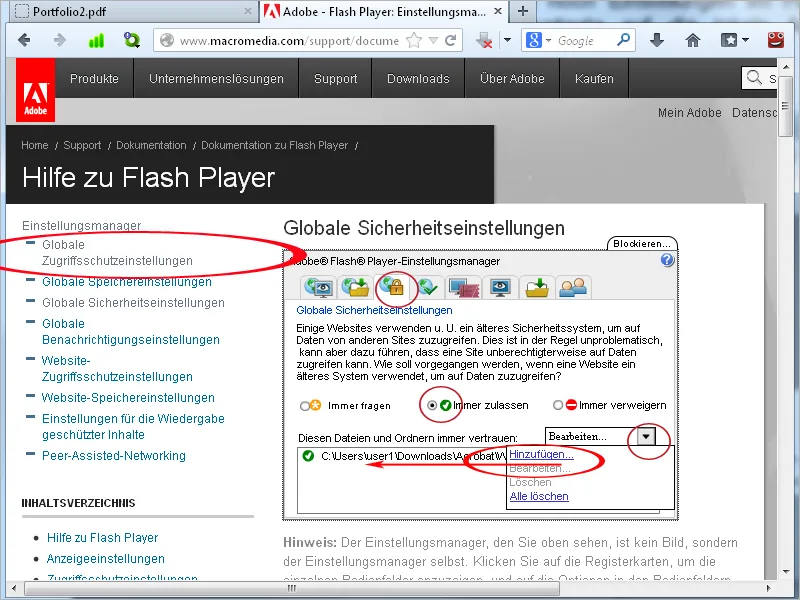Image resolution: width=800 pixels, height=600 pixels.
Task: Open the global privacy settings tab with eye icon
Action: point(319,287)
